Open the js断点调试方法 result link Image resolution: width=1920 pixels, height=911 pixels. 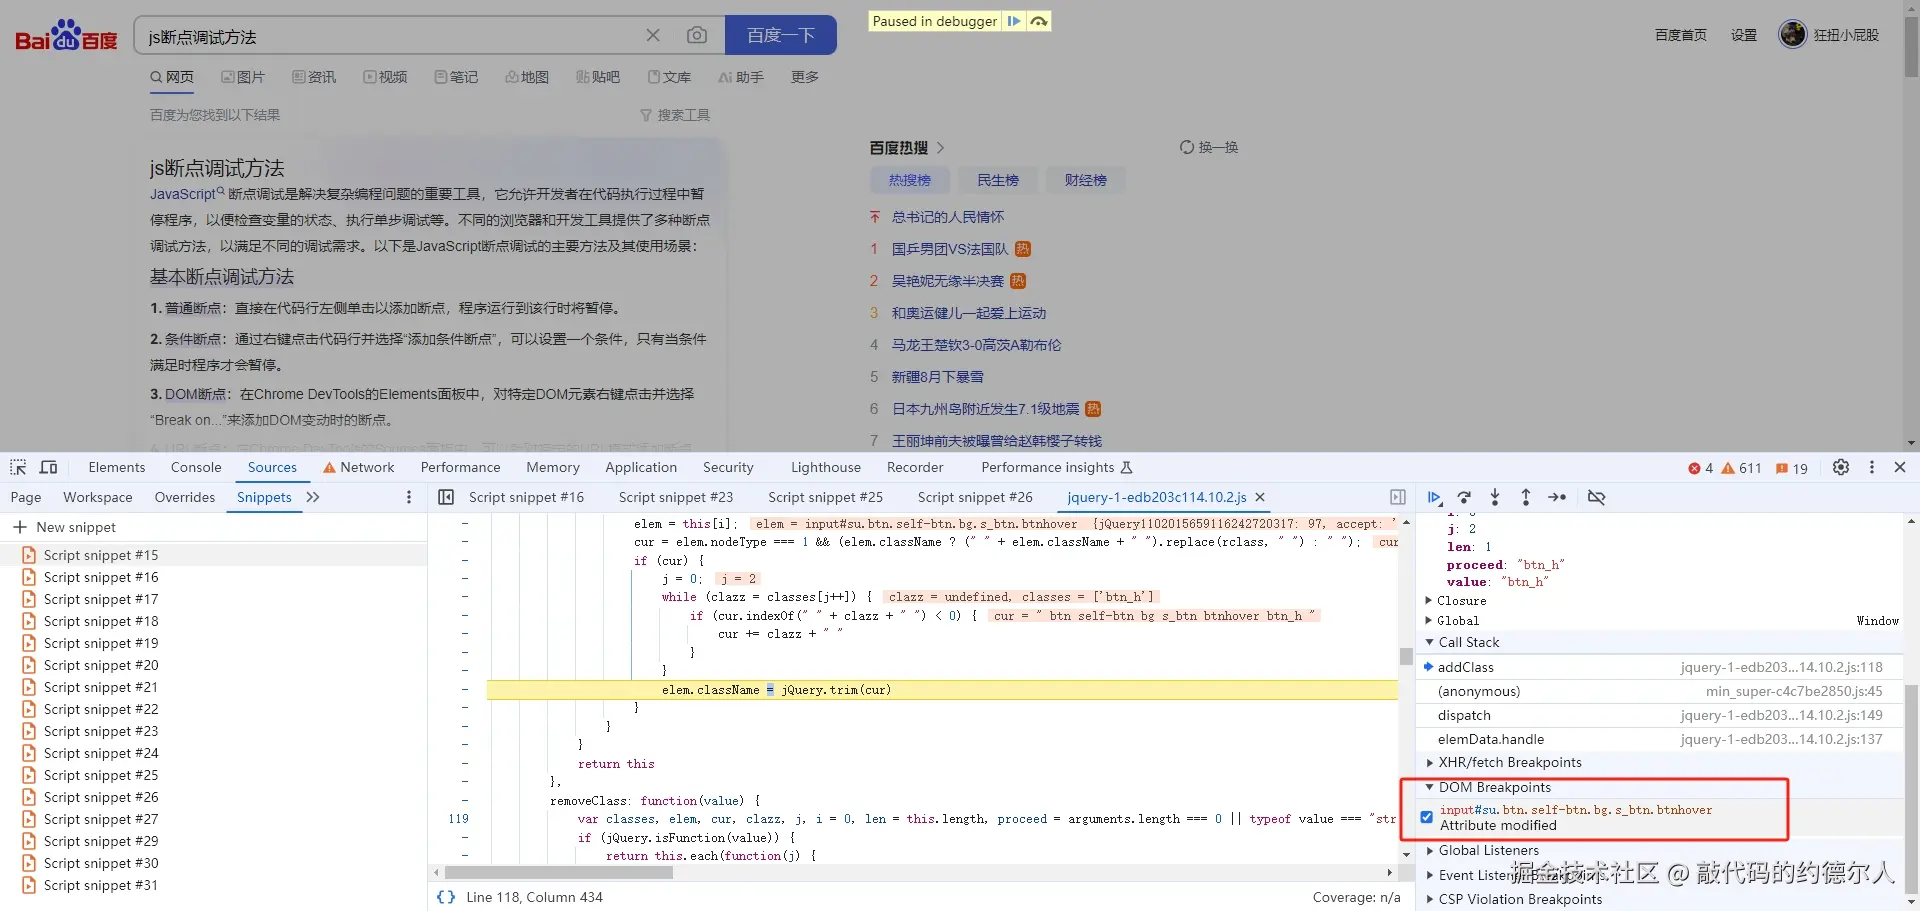(x=216, y=167)
